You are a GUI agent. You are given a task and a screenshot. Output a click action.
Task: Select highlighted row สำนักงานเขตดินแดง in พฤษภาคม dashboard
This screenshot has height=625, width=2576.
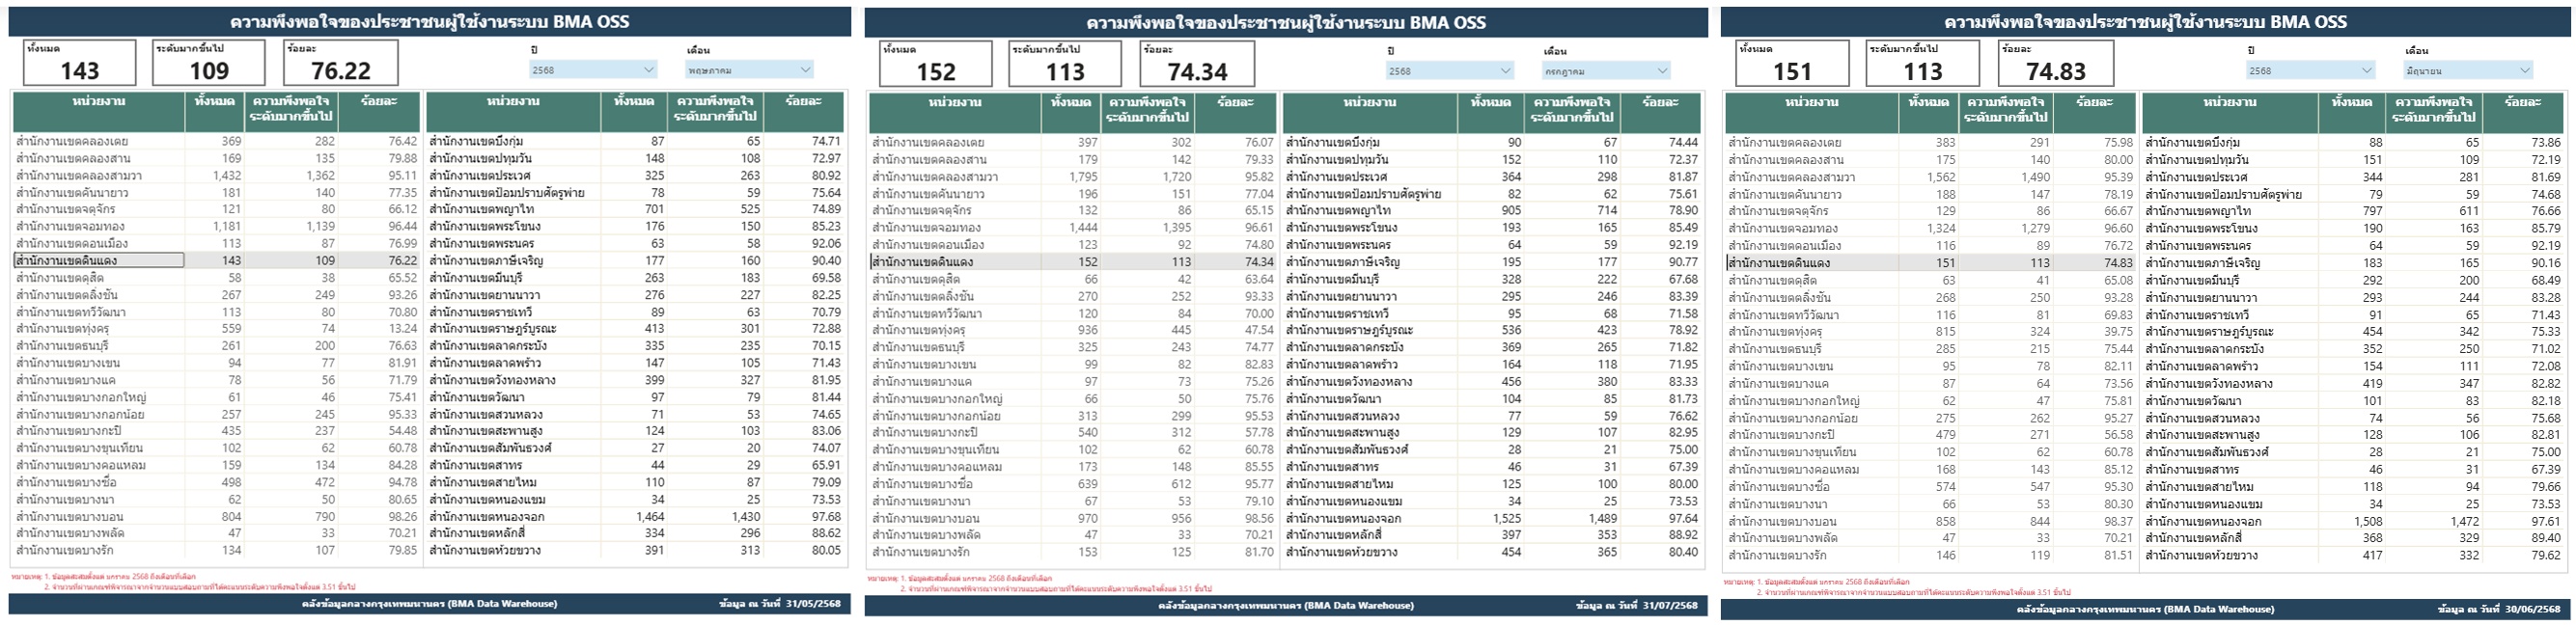pos(217,260)
